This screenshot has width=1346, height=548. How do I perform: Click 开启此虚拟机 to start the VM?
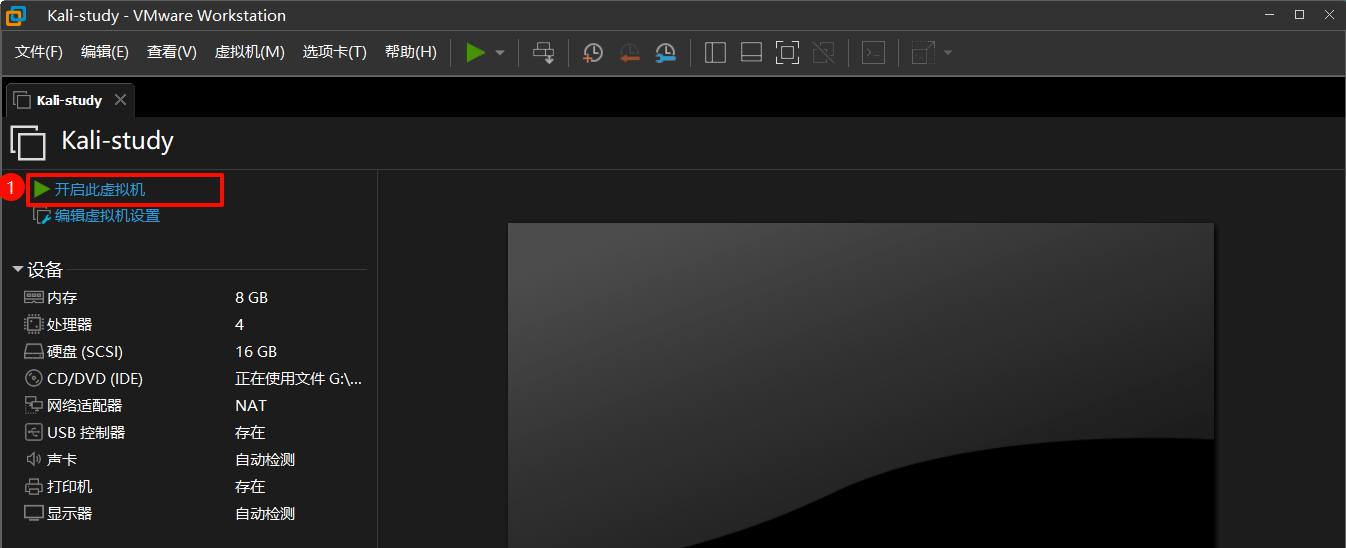(x=99, y=189)
